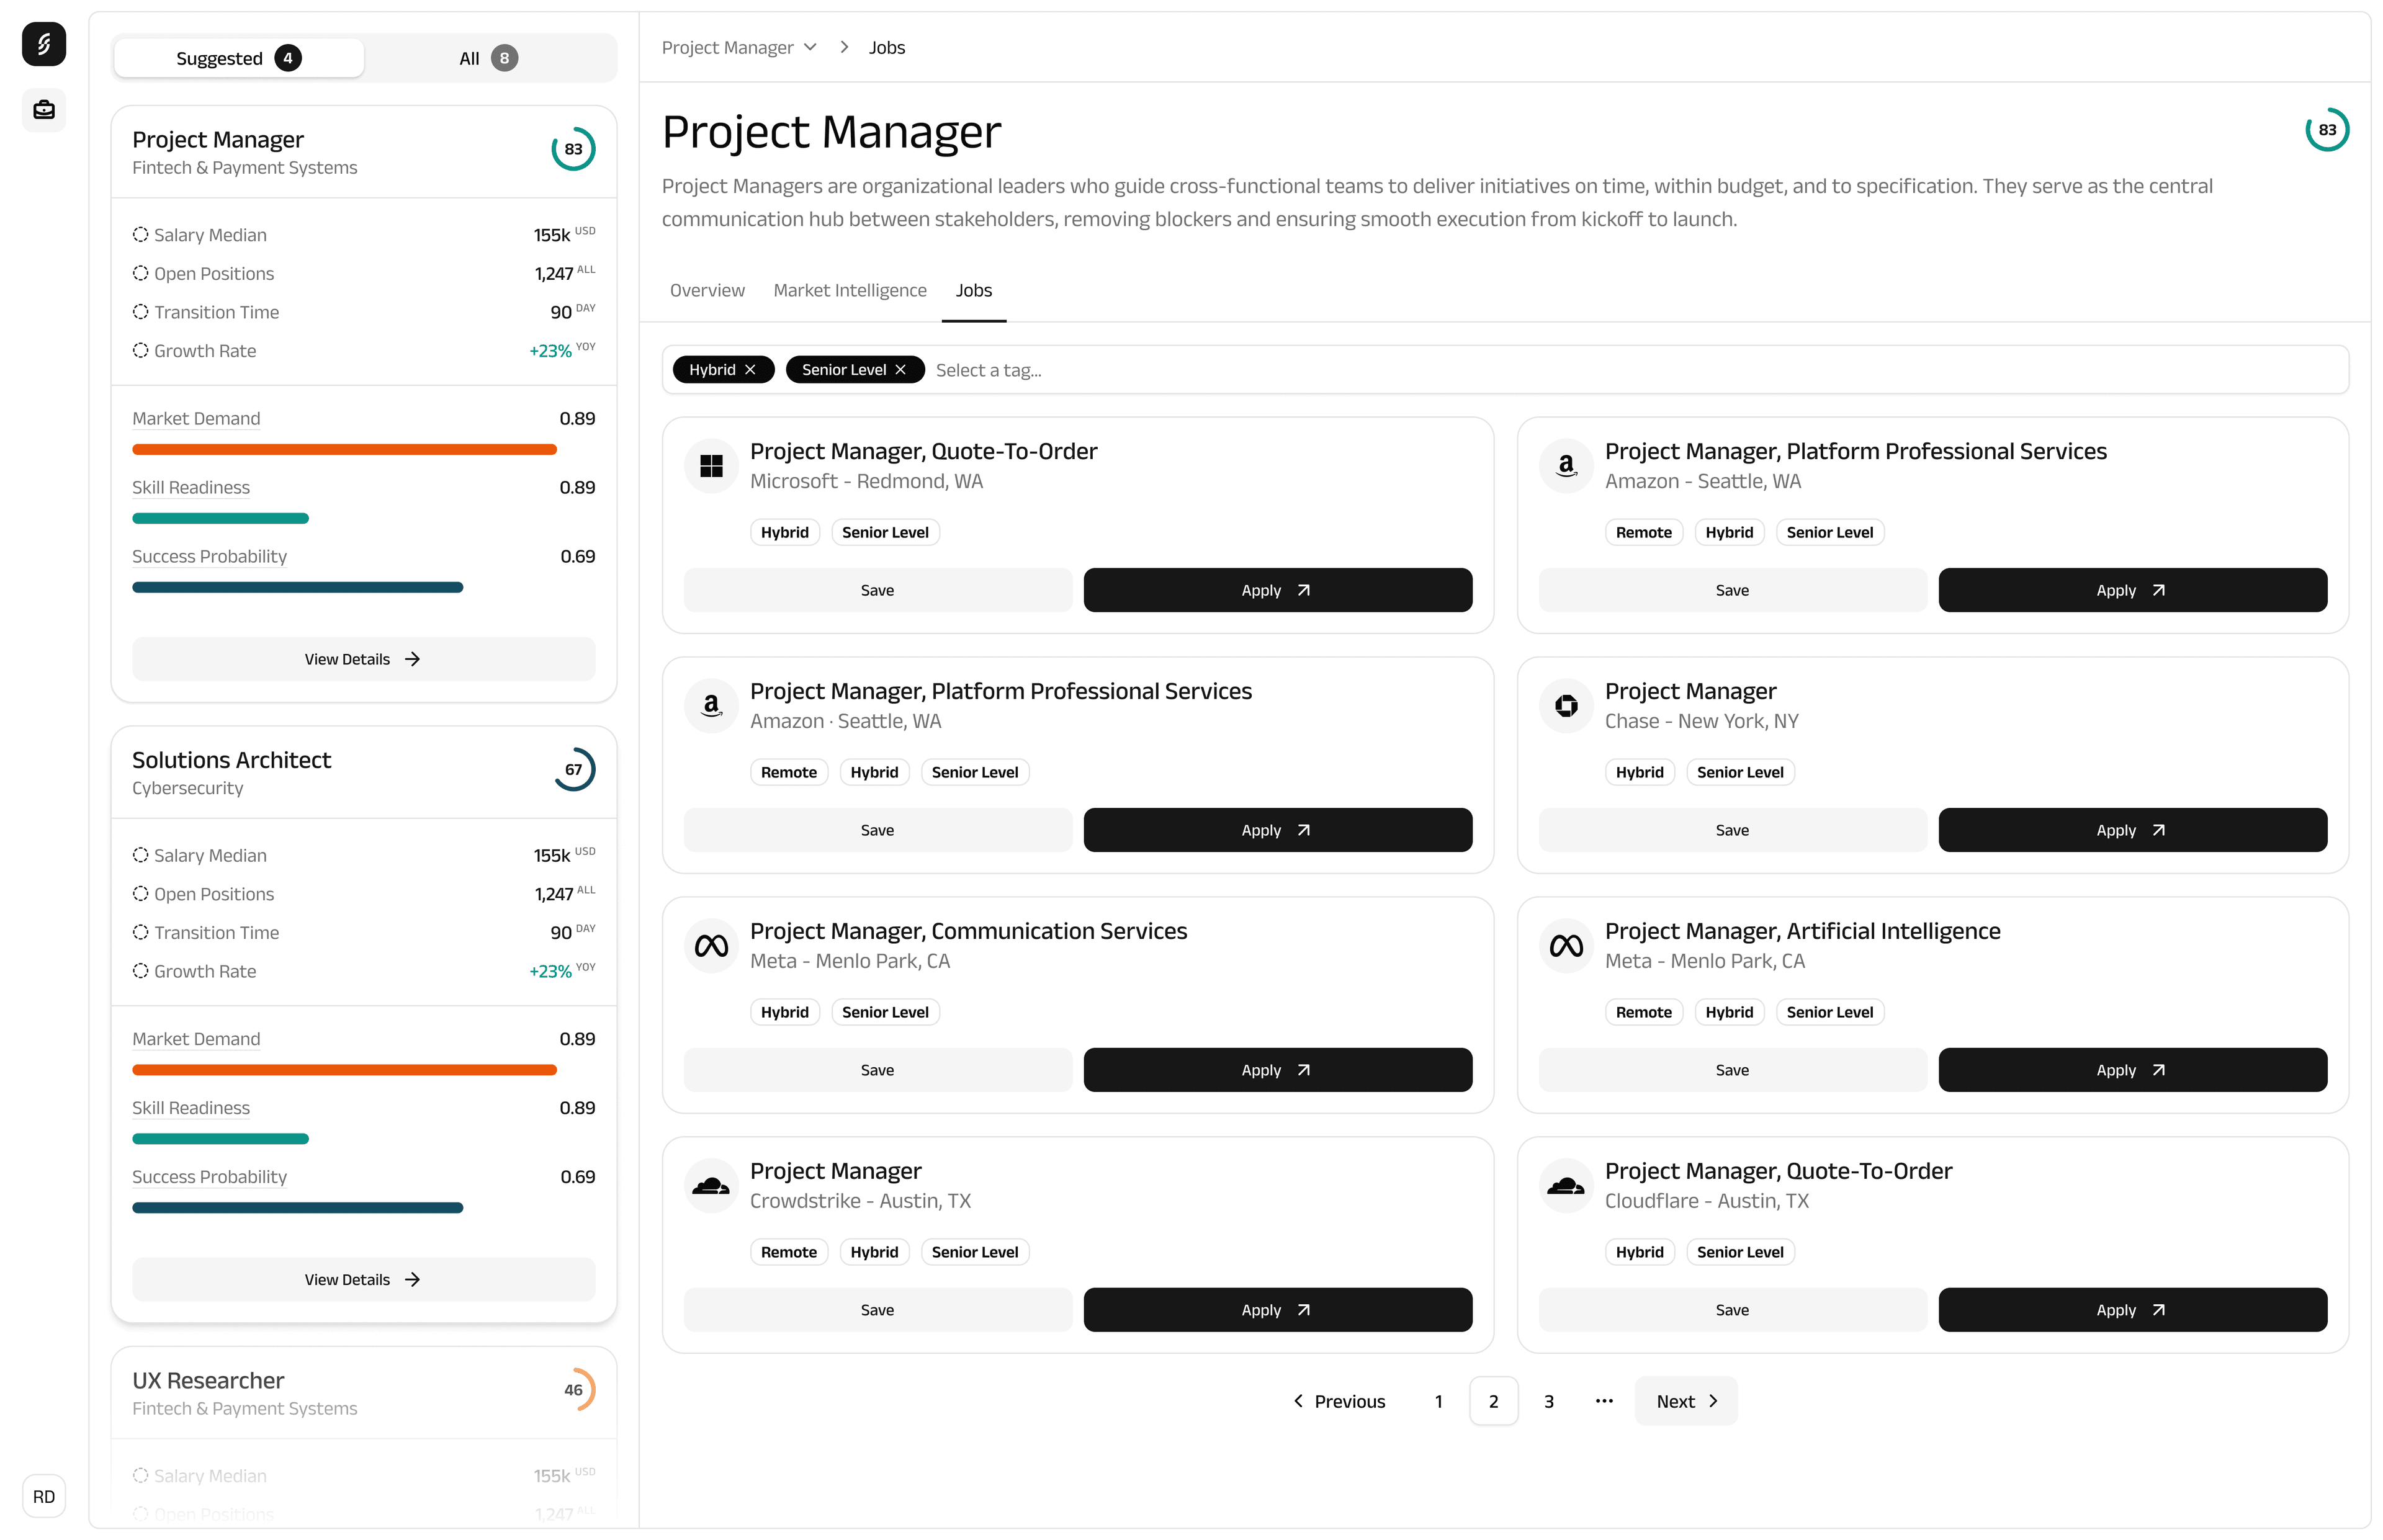Open the briefcase panel in the left sidebar
This screenshot has height=1540, width=2383.
click(x=44, y=110)
